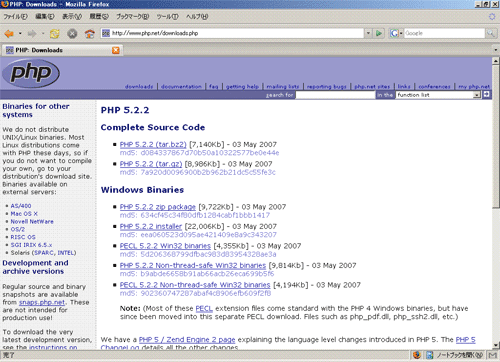Click the URL address bar field
Viewport: 500px width, 362px height.
pos(233,33)
